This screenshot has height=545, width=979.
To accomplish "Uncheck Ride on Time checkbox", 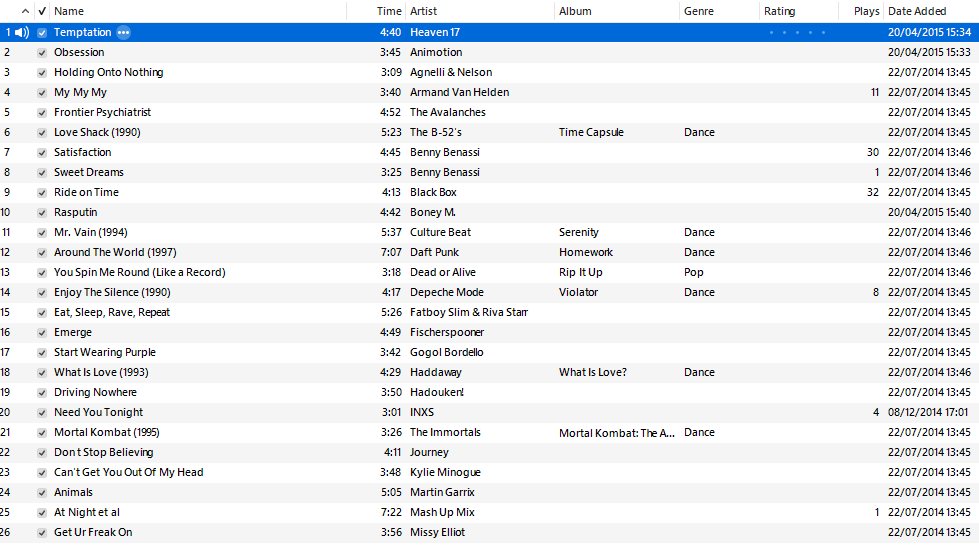I will coord(42,193).
